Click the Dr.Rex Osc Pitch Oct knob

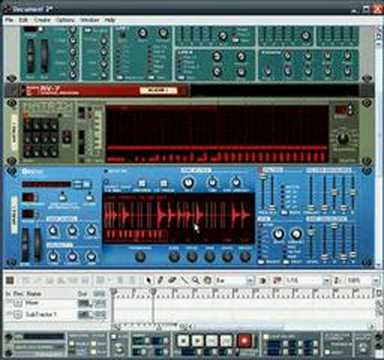click(188, 182)
